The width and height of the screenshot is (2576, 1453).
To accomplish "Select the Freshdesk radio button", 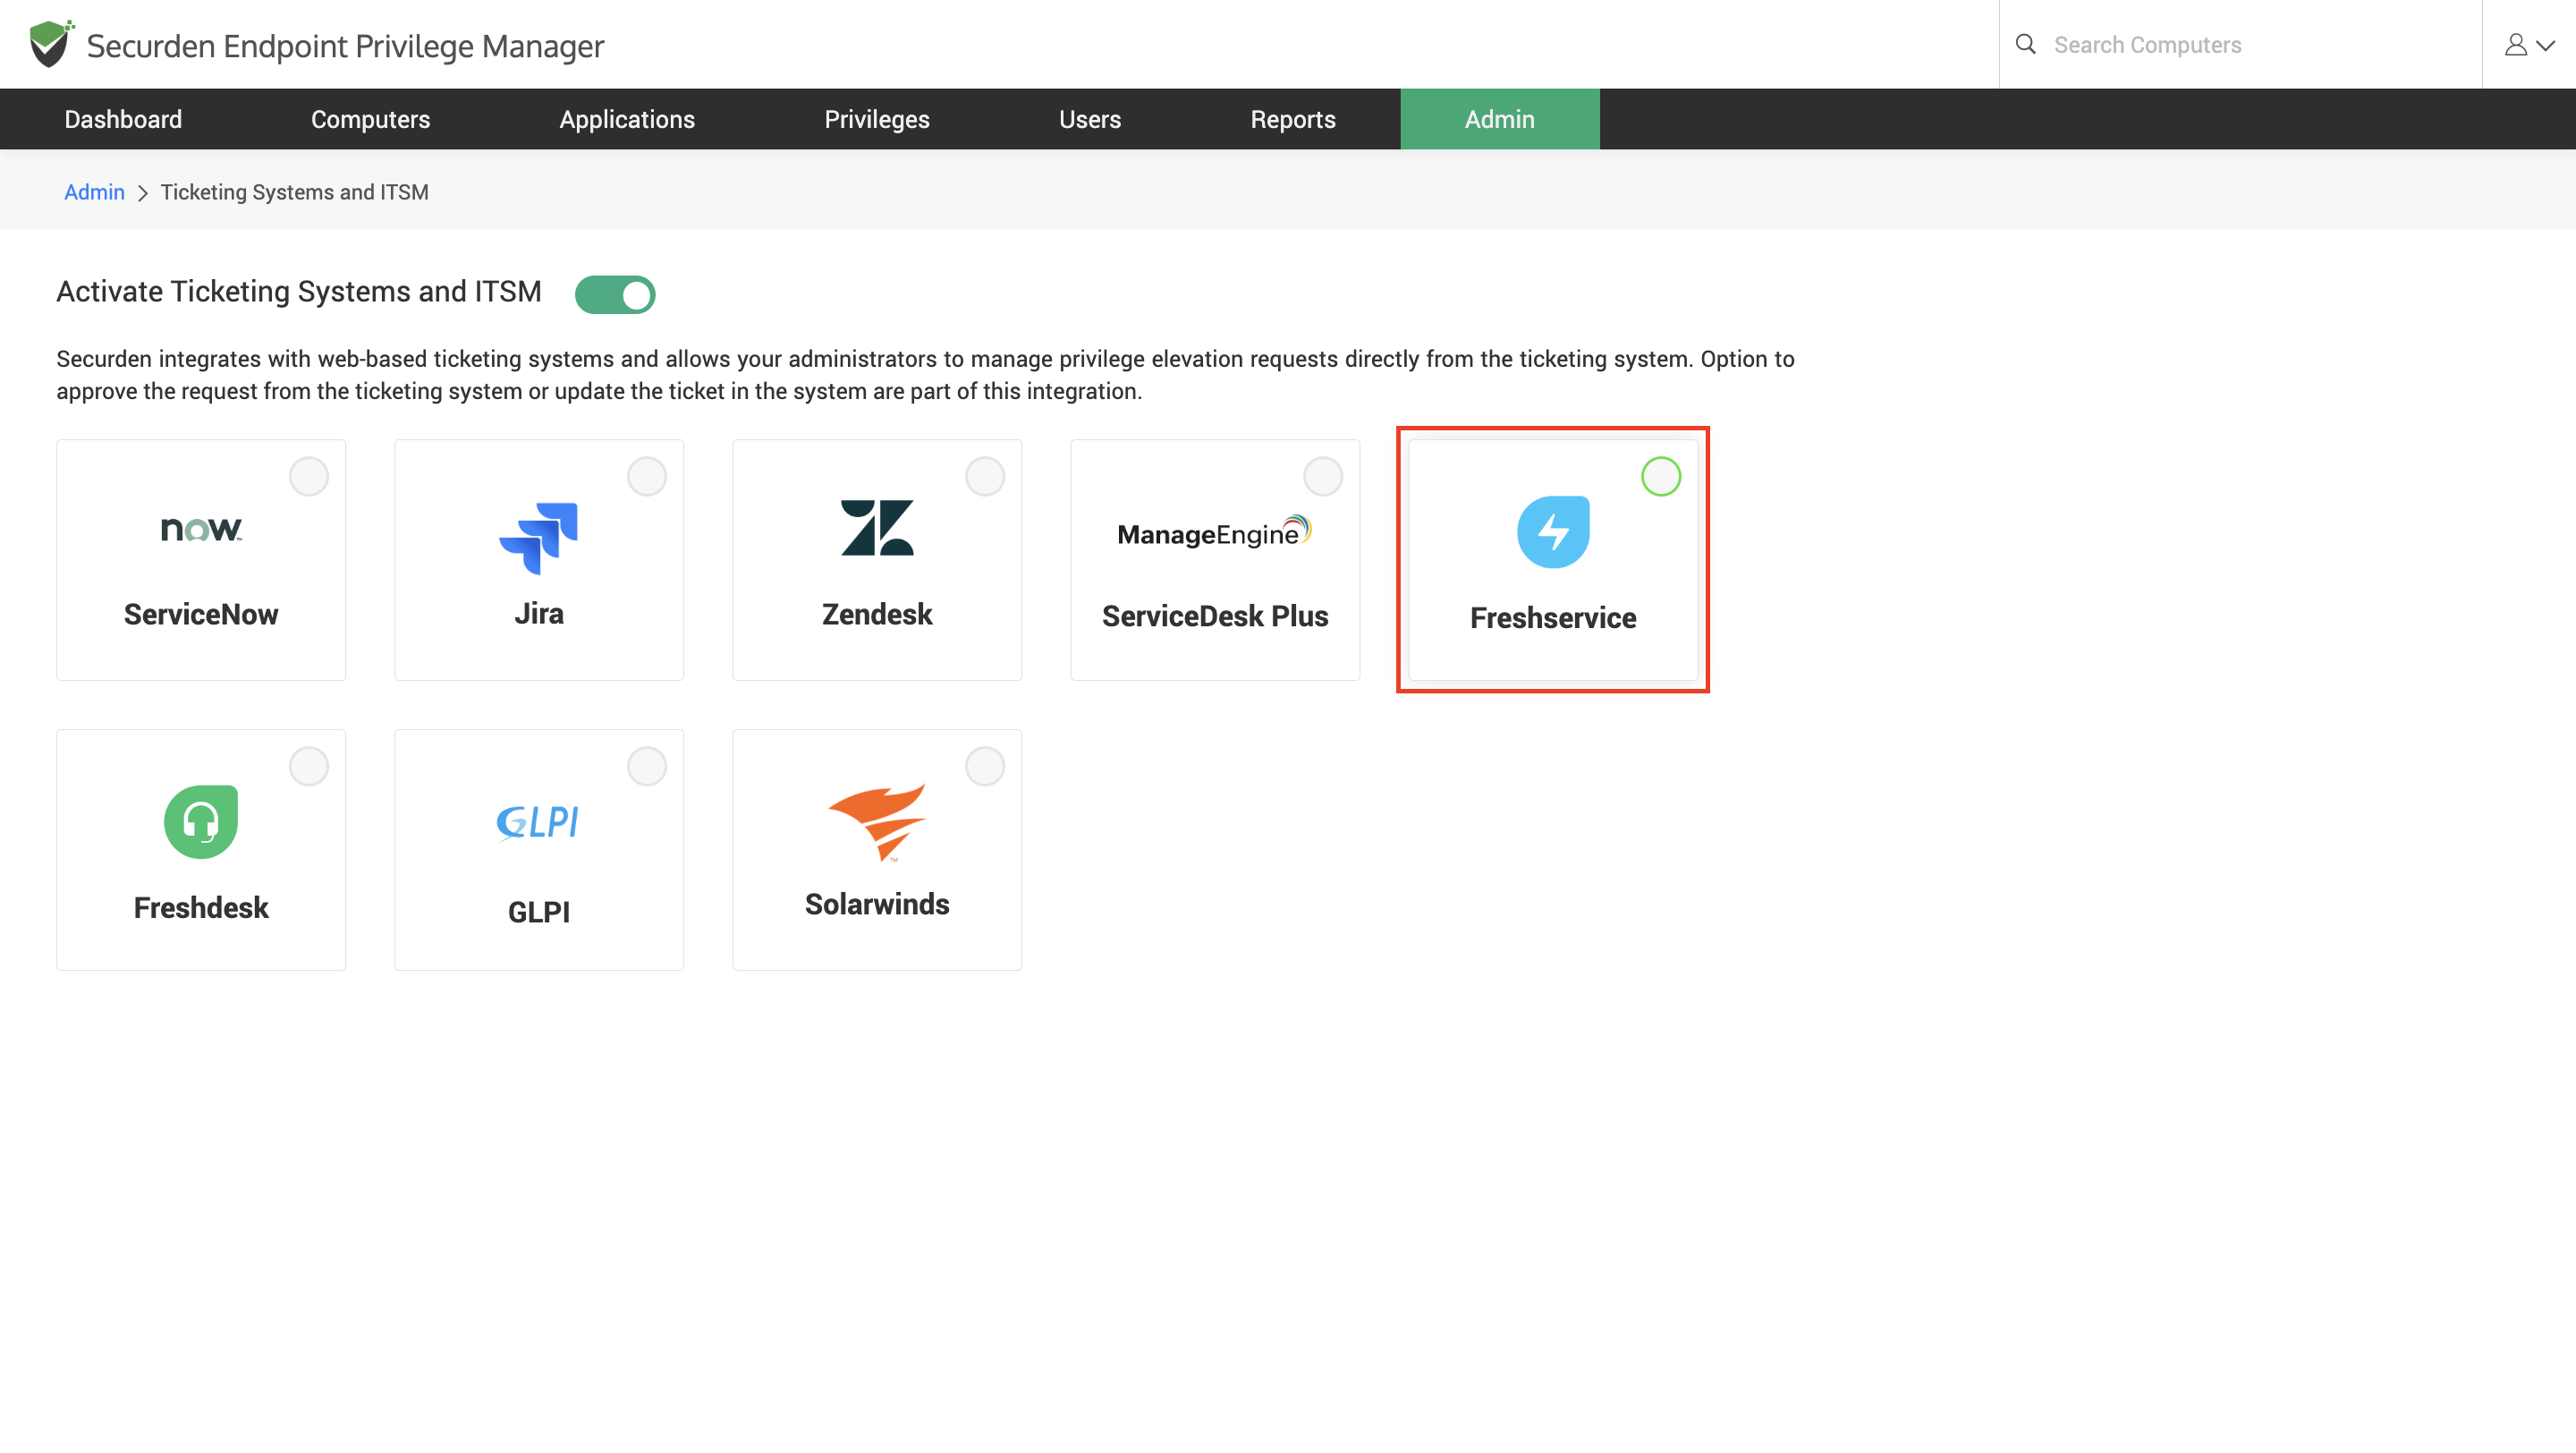I will (308, 766).
